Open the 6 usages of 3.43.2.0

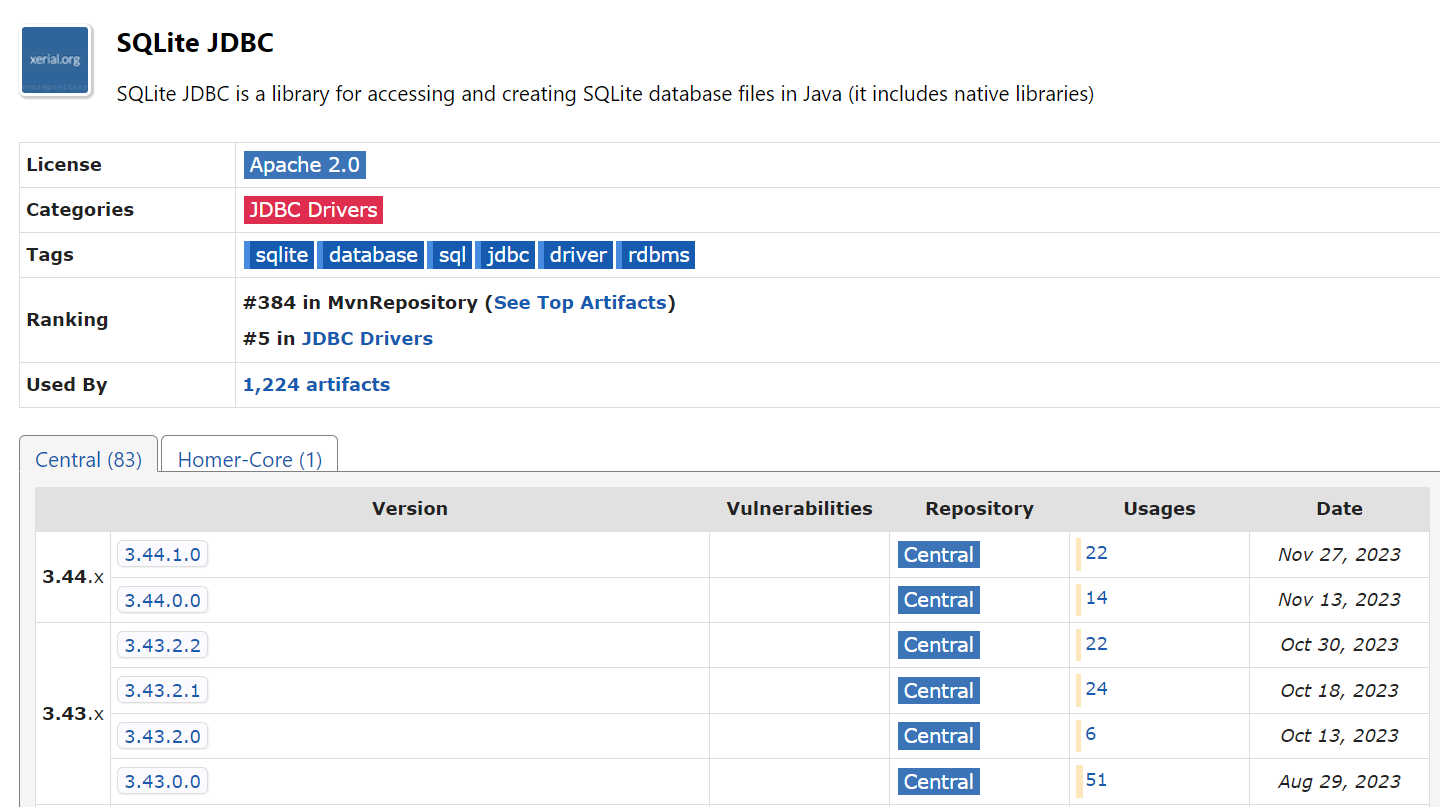click(1091, 734)
